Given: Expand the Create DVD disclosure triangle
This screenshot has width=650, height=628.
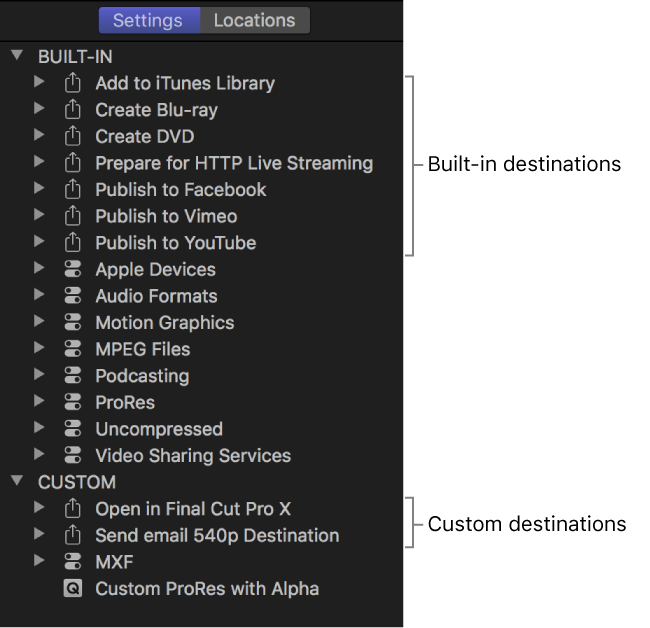Looking at the screenshot, I should coord(39,135).
